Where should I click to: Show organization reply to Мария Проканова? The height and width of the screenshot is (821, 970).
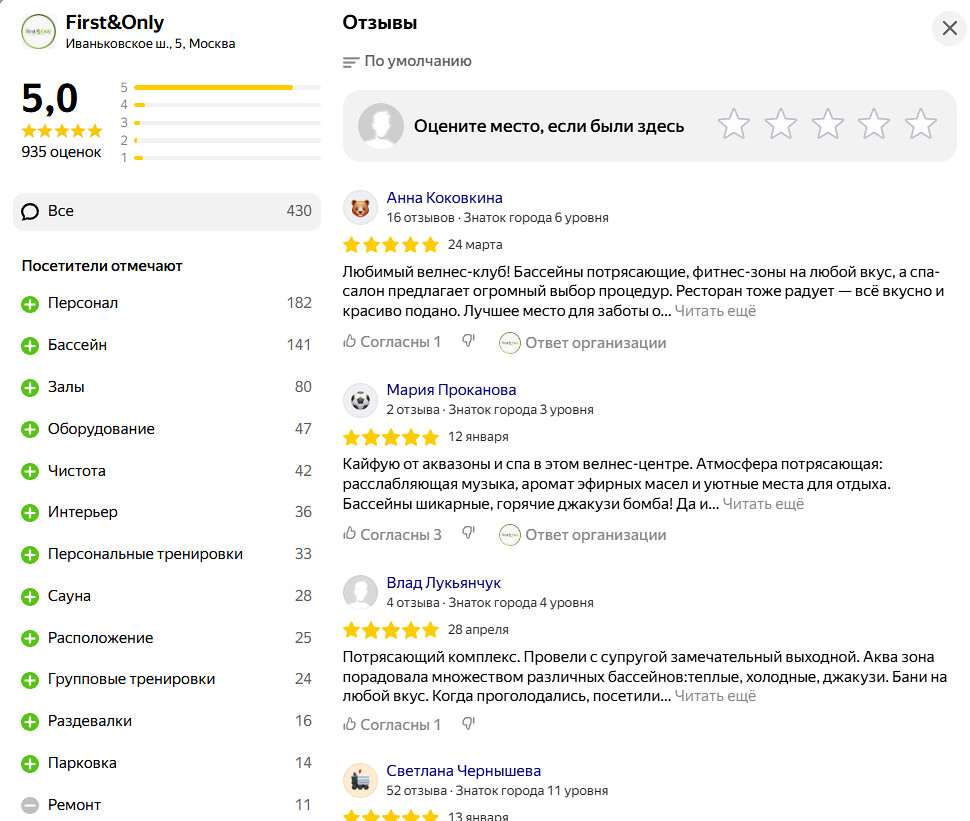[x=583, y=535]
